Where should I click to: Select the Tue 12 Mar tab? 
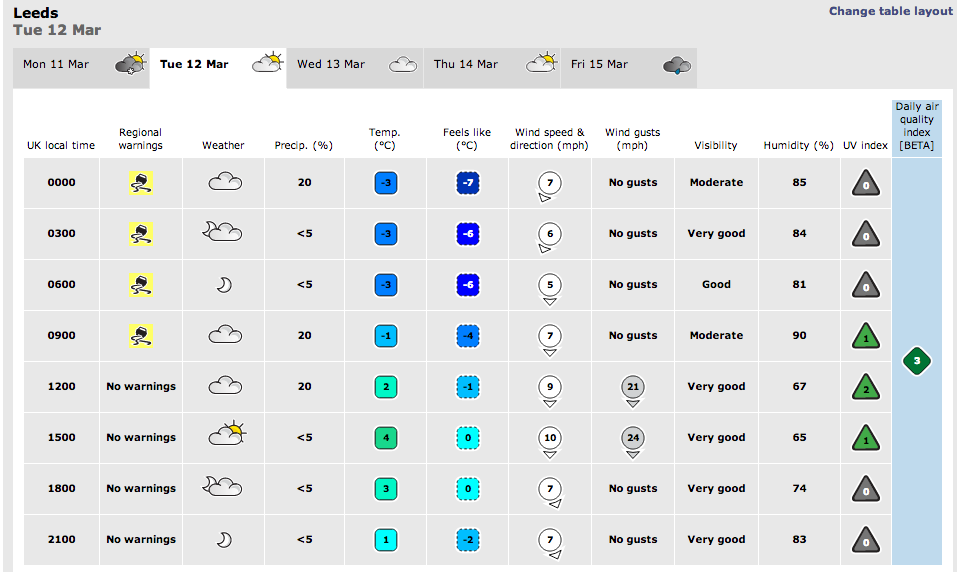[218, 68]
